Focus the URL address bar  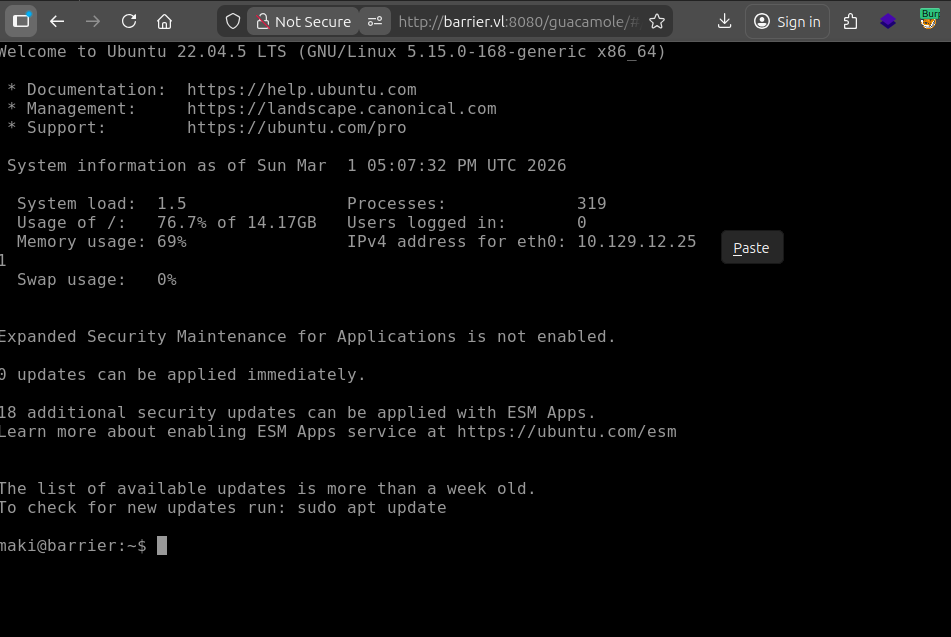coord(515,21)
